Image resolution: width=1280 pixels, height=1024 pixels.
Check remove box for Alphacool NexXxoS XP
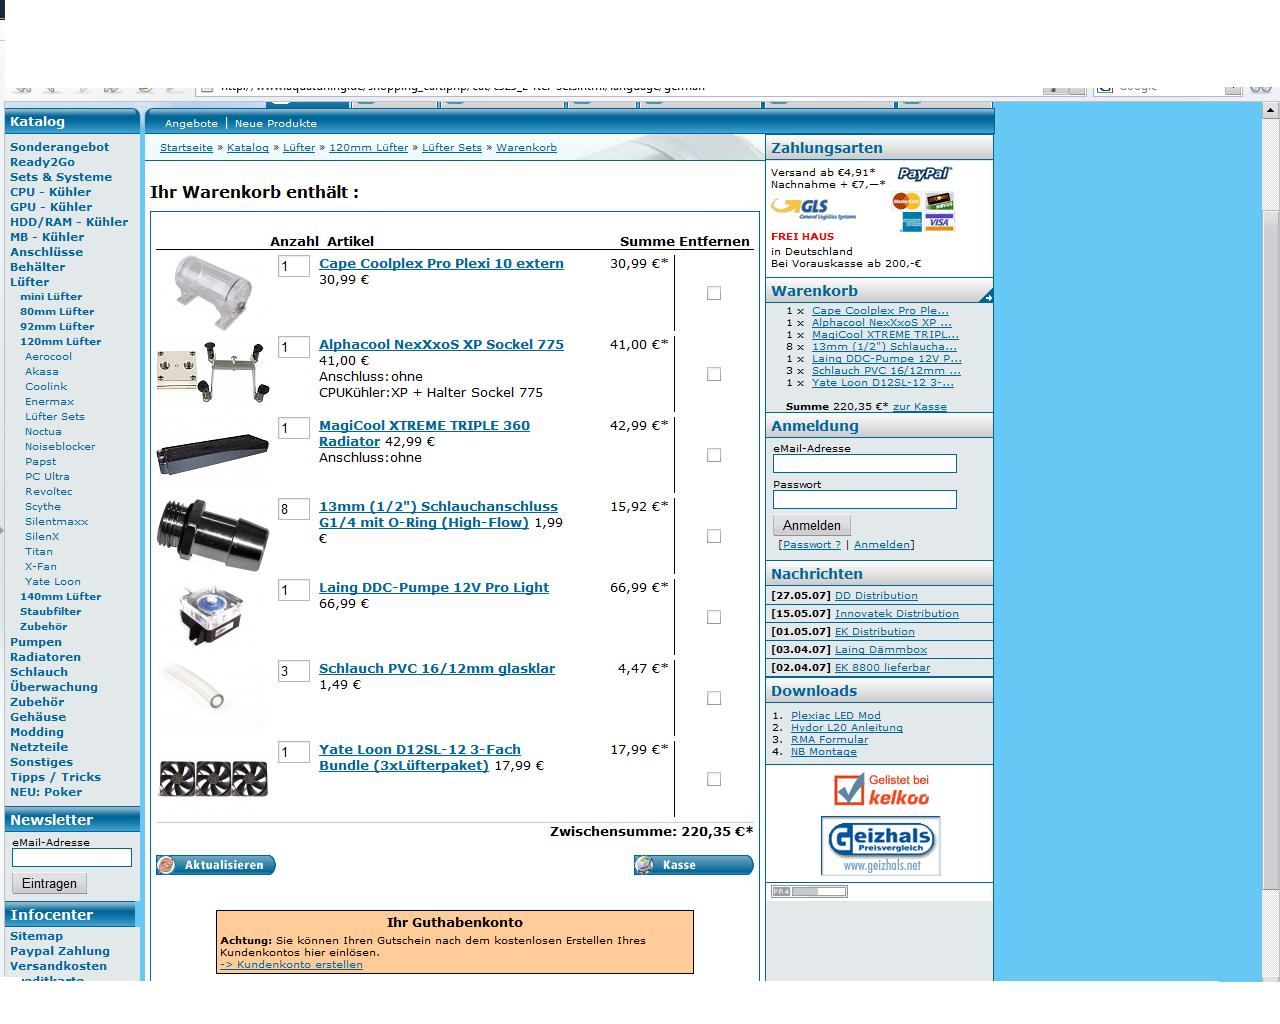coord(714,374)
